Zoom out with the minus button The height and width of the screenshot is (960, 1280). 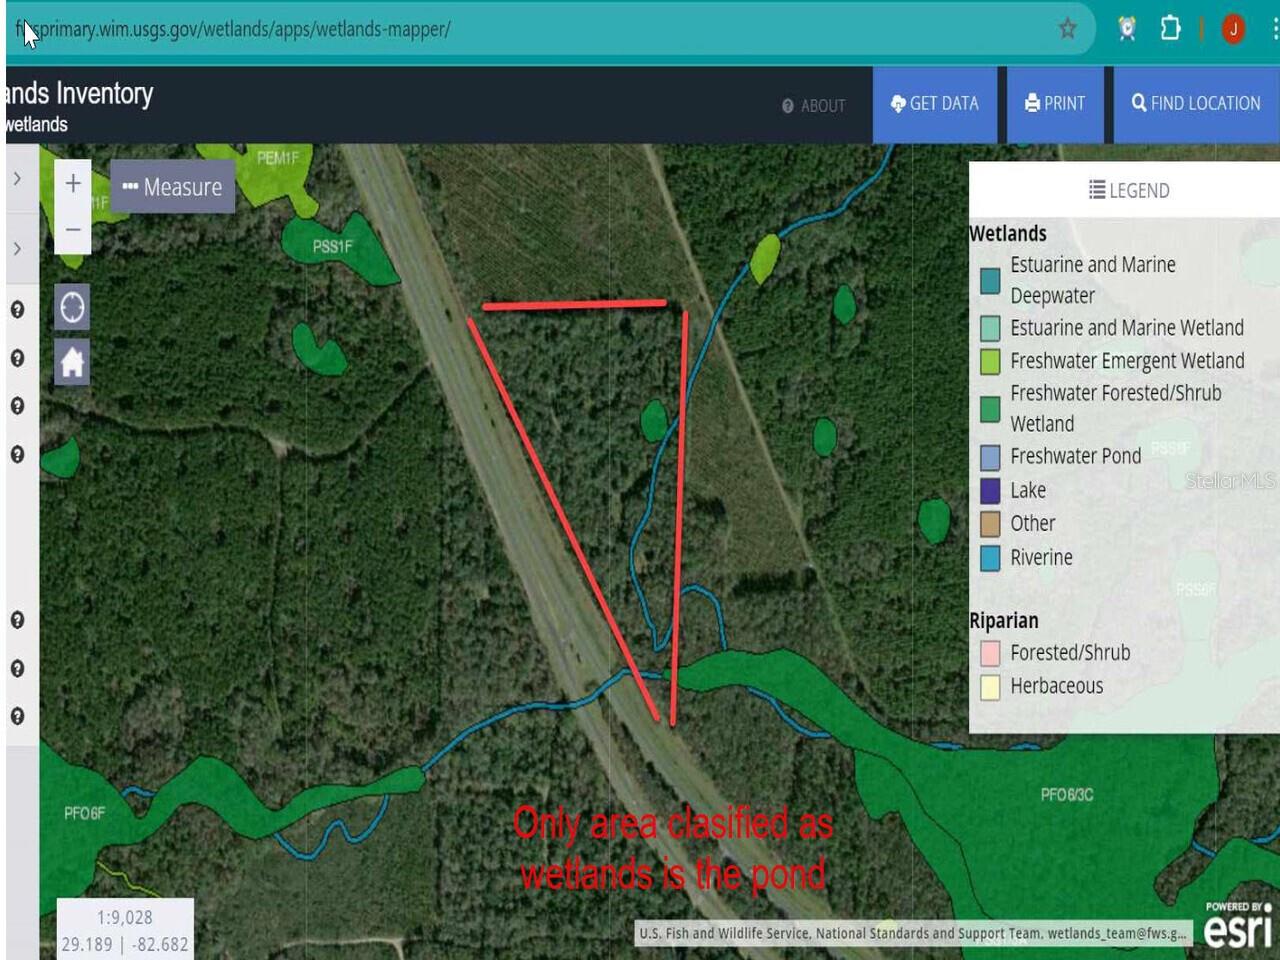tap(73, 229)
